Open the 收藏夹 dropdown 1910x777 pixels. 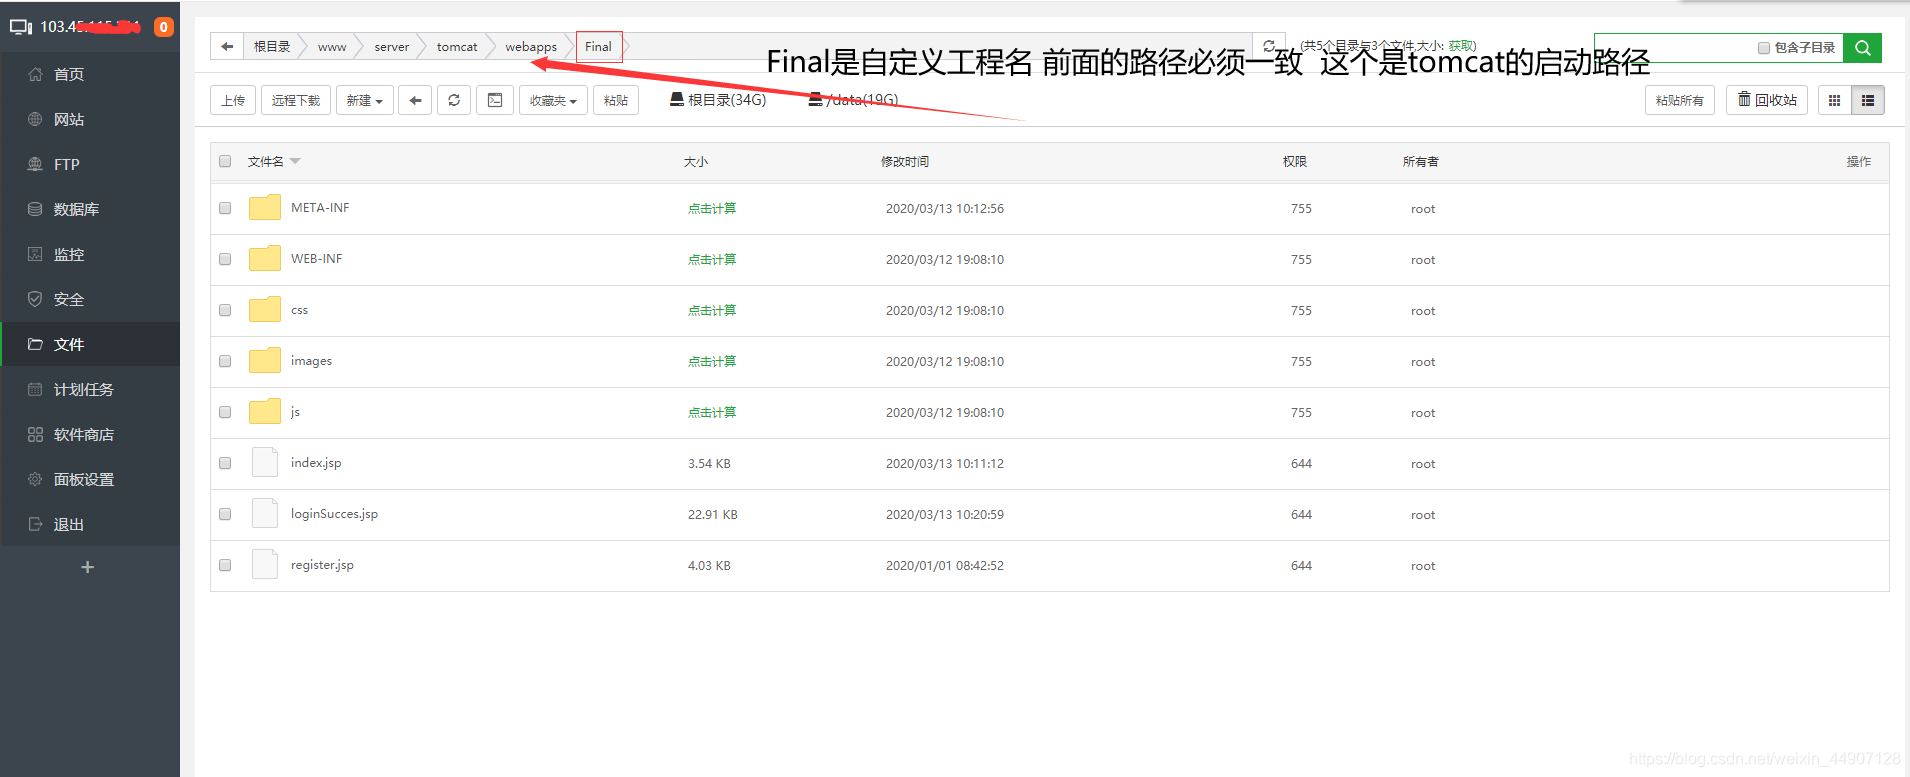(553, 100)
